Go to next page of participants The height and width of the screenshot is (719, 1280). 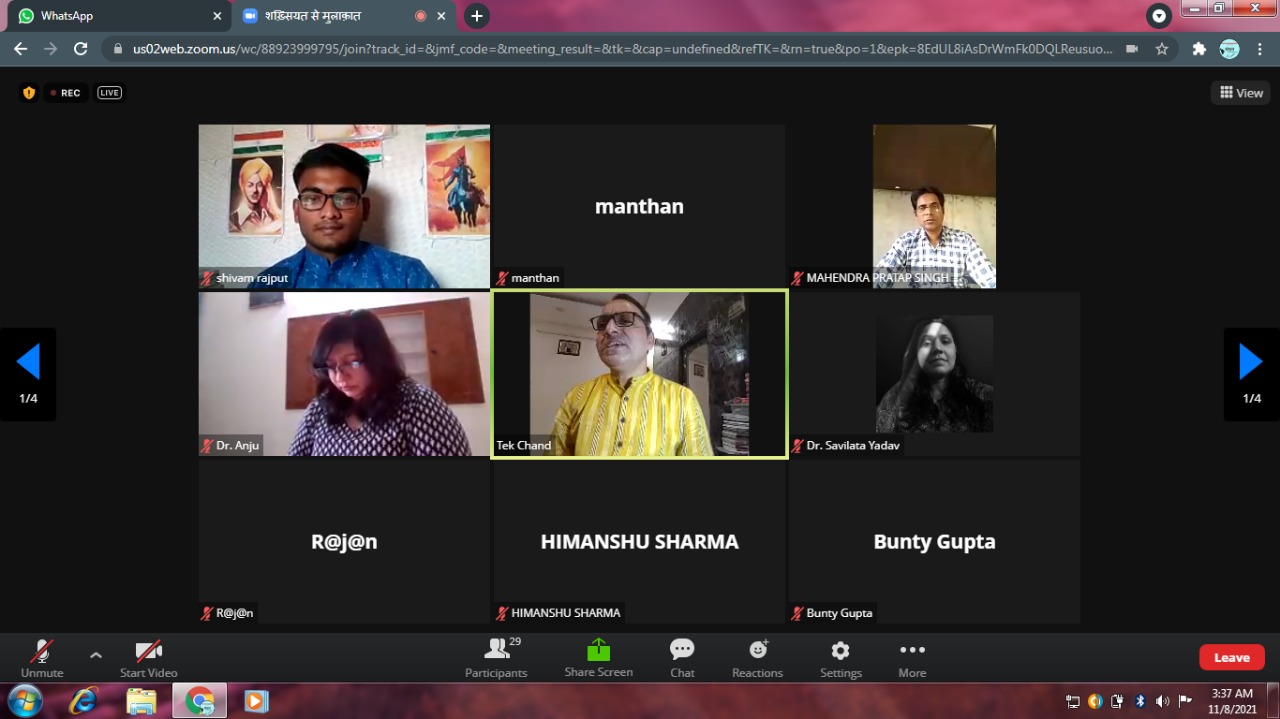tap(1251, 362)
